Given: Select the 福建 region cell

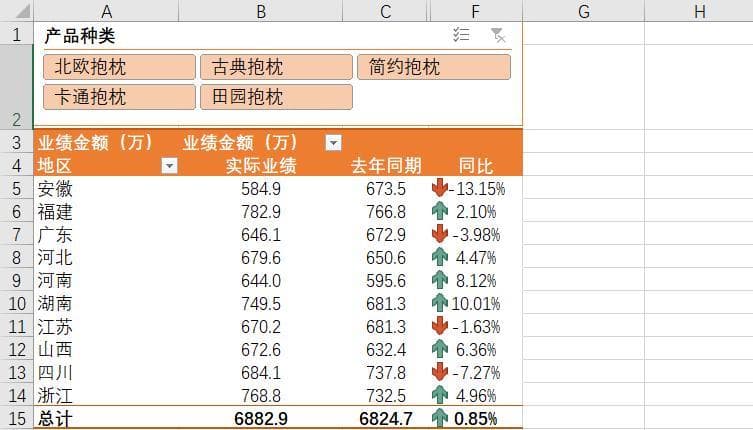Looking at the screenshot, I should coord(106,211).
